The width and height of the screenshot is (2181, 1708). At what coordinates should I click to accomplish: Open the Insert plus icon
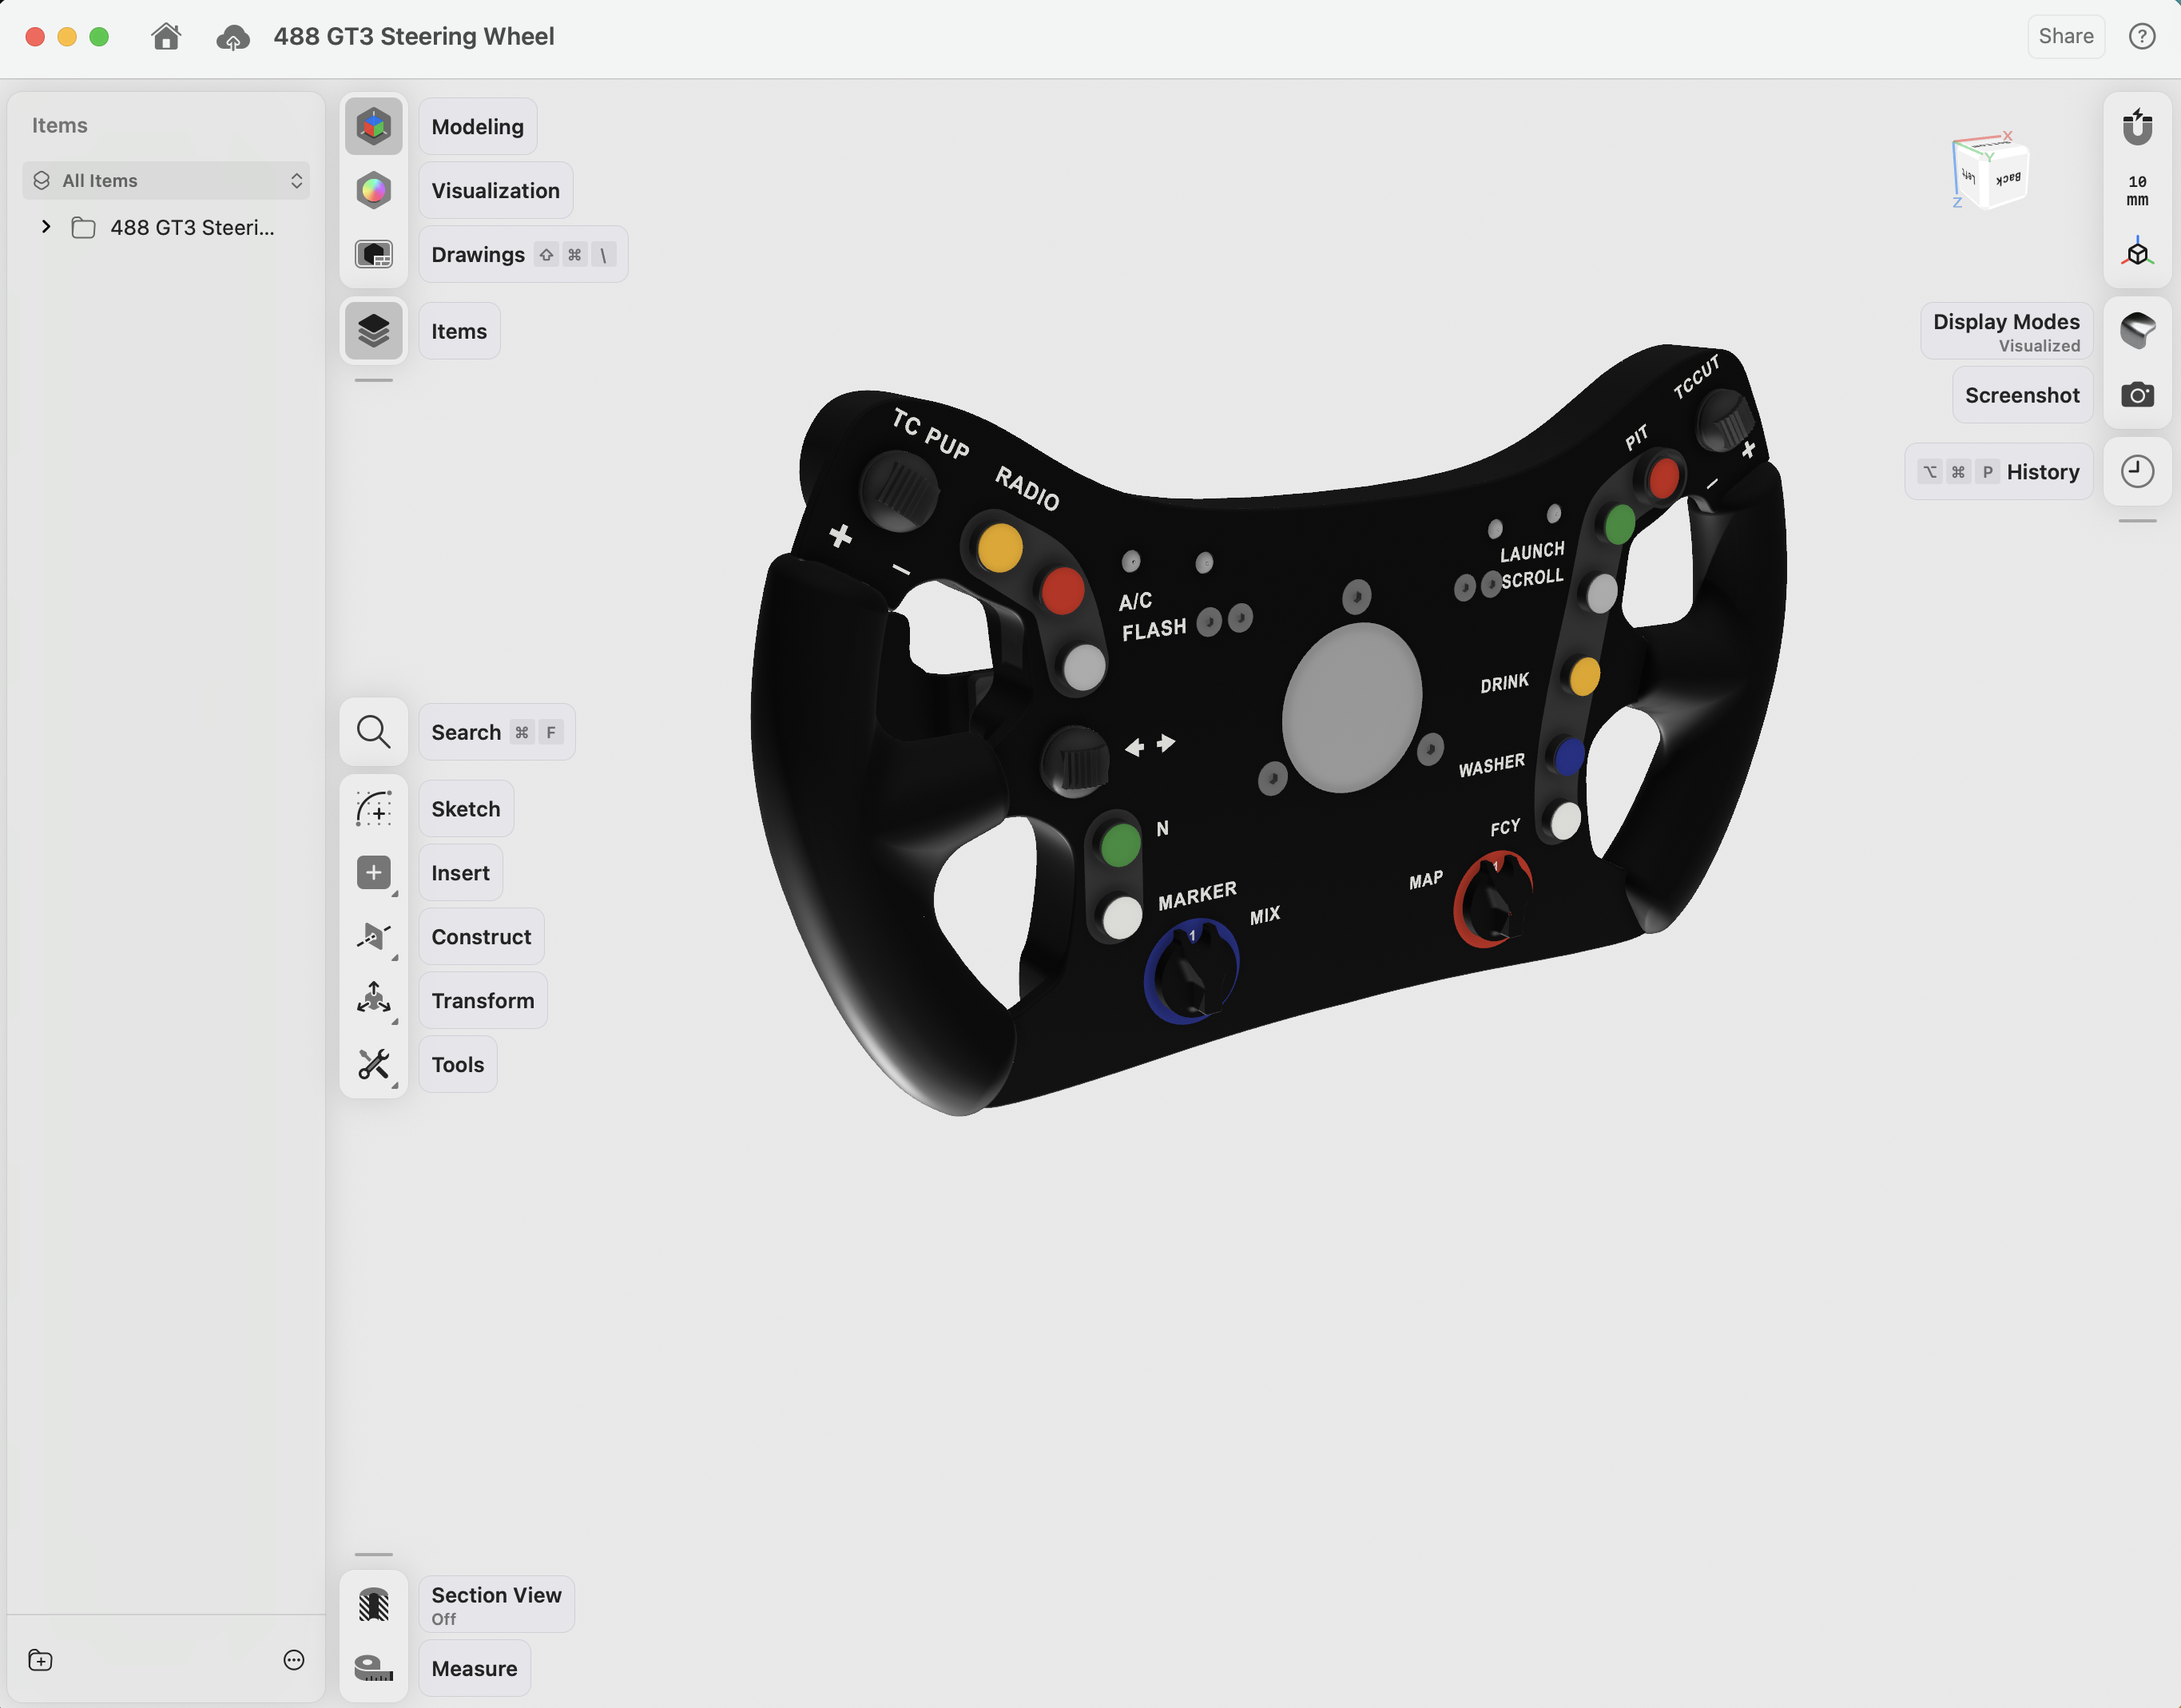tap(373, 873)
